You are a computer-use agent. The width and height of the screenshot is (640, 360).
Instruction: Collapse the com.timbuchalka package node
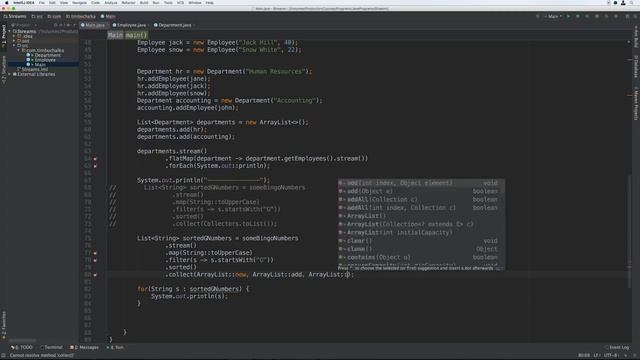point(19,50)
